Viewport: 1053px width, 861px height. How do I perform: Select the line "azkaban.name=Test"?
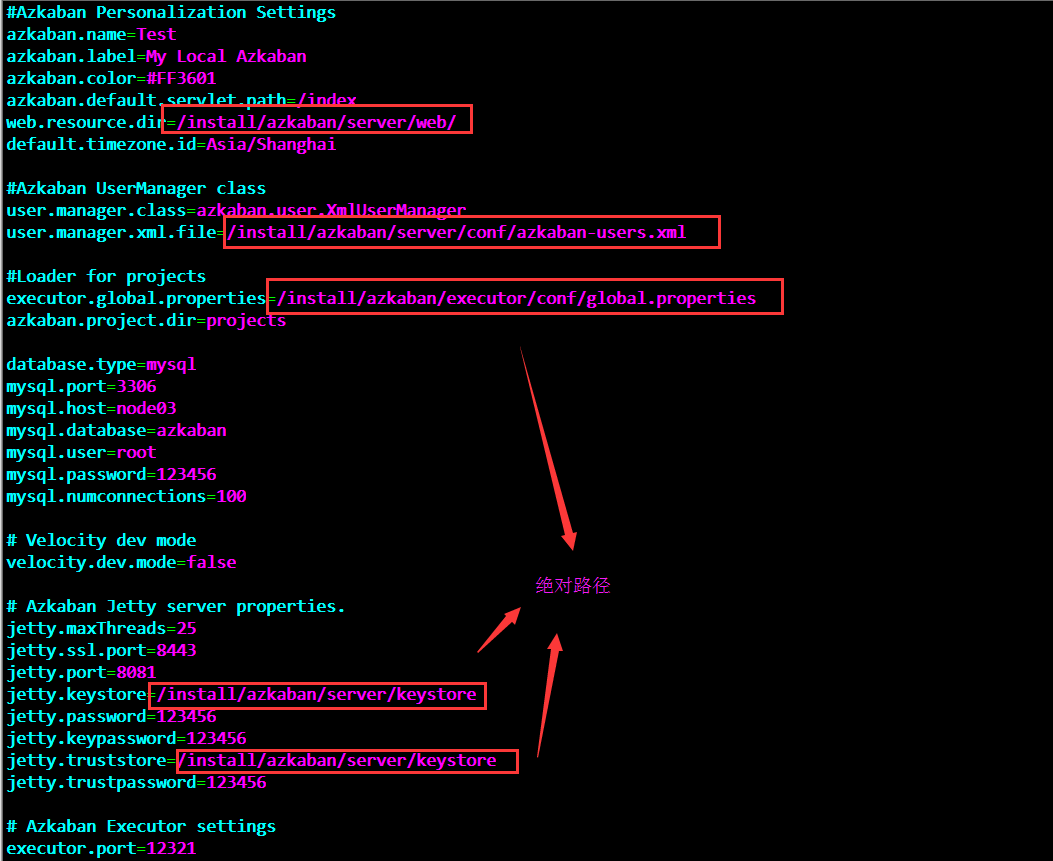point(91,34)
